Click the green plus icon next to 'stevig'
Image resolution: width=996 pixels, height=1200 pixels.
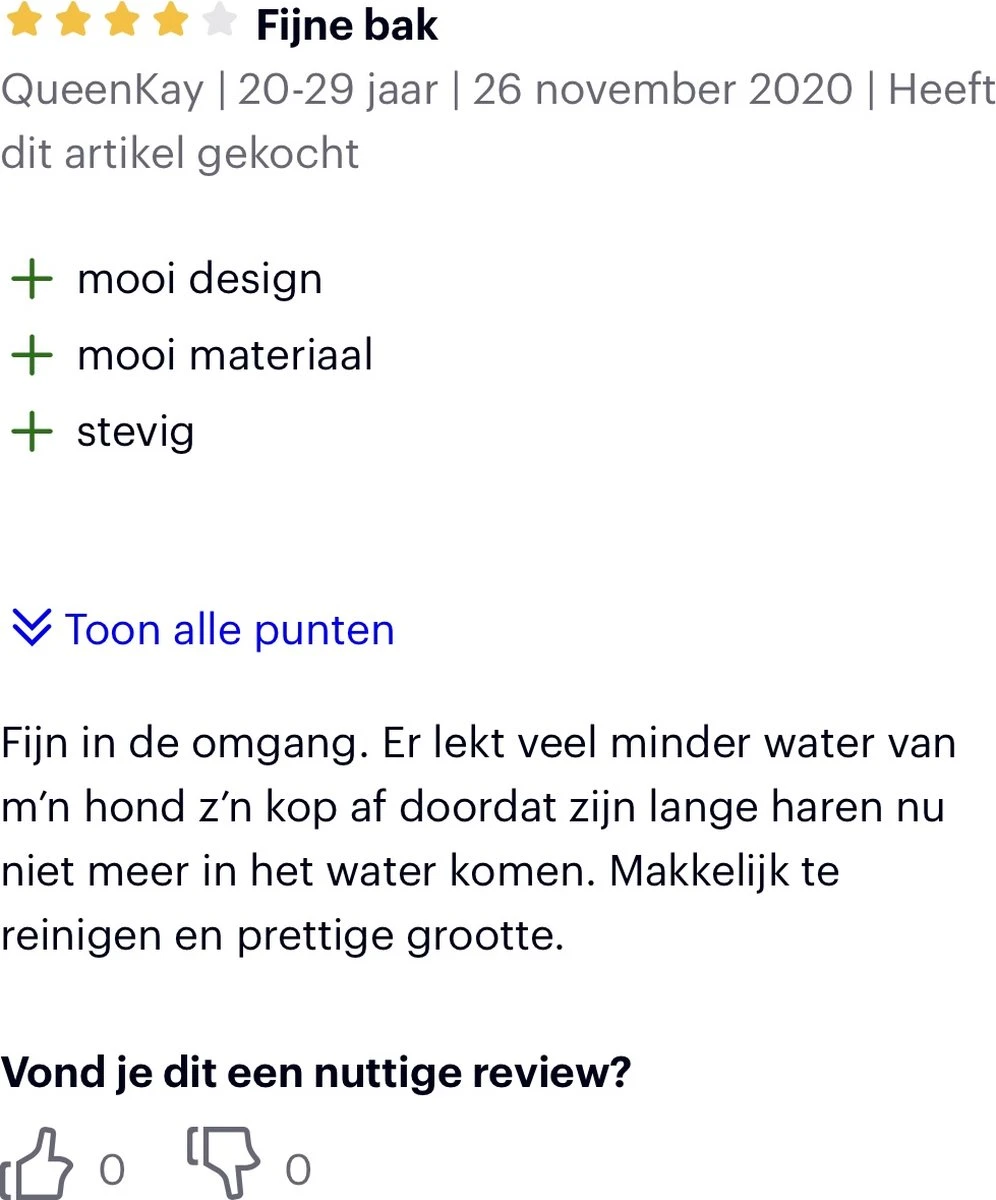click(x=32, y=431)
